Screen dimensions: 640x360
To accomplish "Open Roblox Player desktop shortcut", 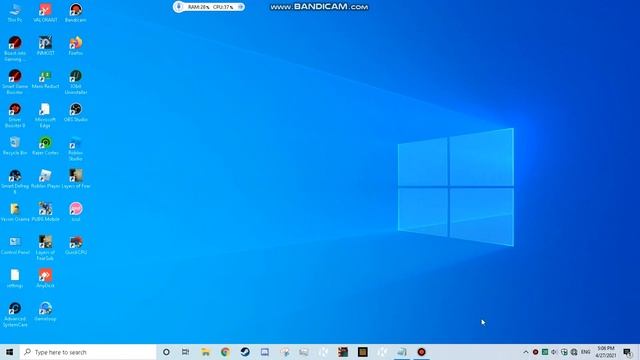I will tap(45, 179).
